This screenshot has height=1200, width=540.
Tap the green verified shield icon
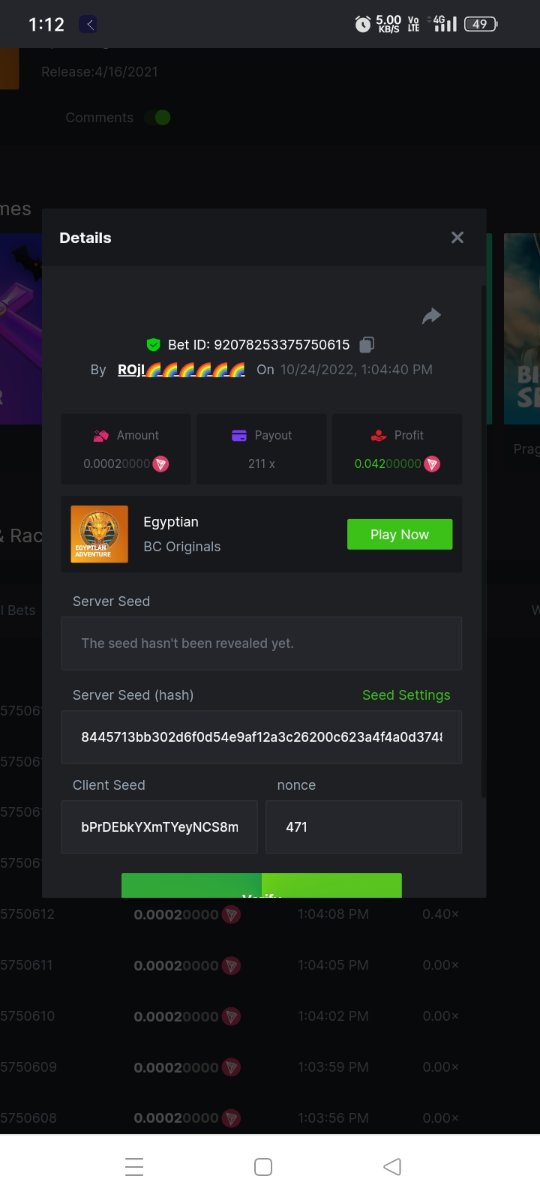pyautogui.click(x=153, y=345)
